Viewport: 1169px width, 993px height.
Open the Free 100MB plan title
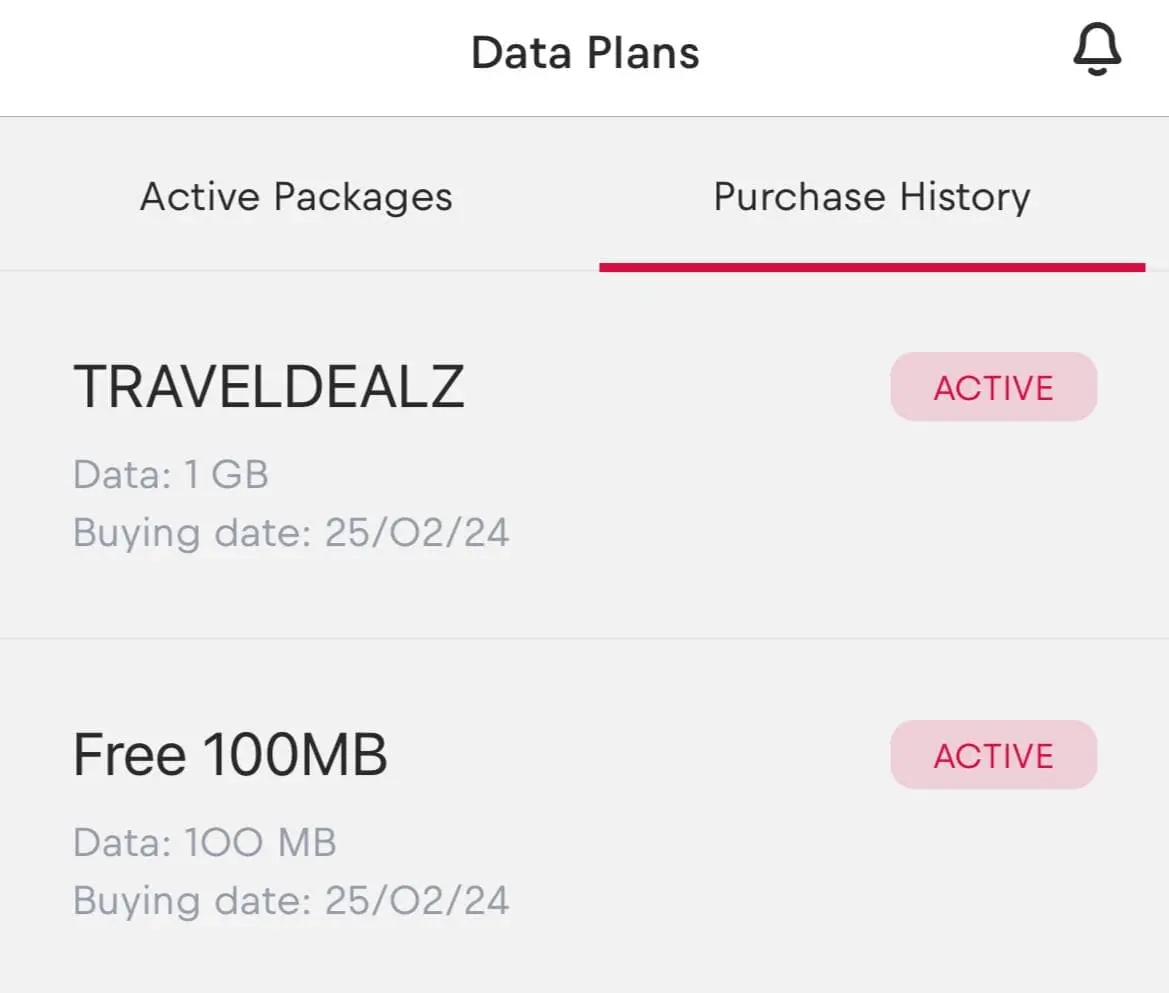(x=230, y=754)
